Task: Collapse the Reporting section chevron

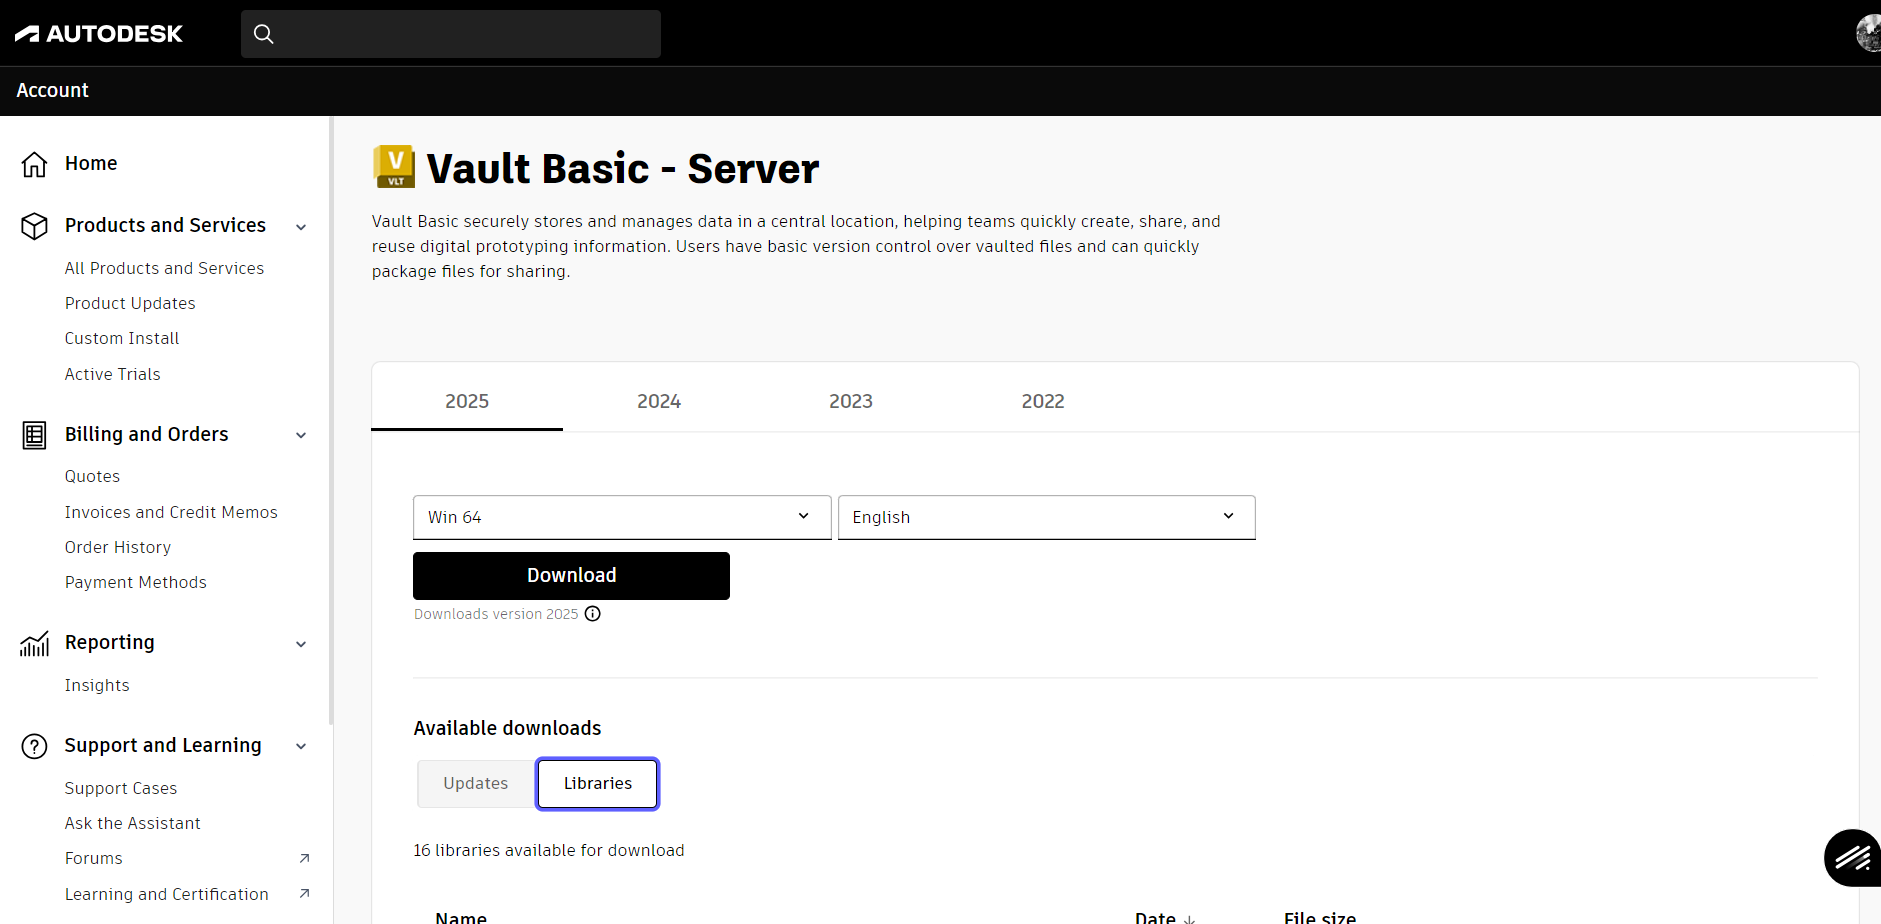Action: coord(301,644)
